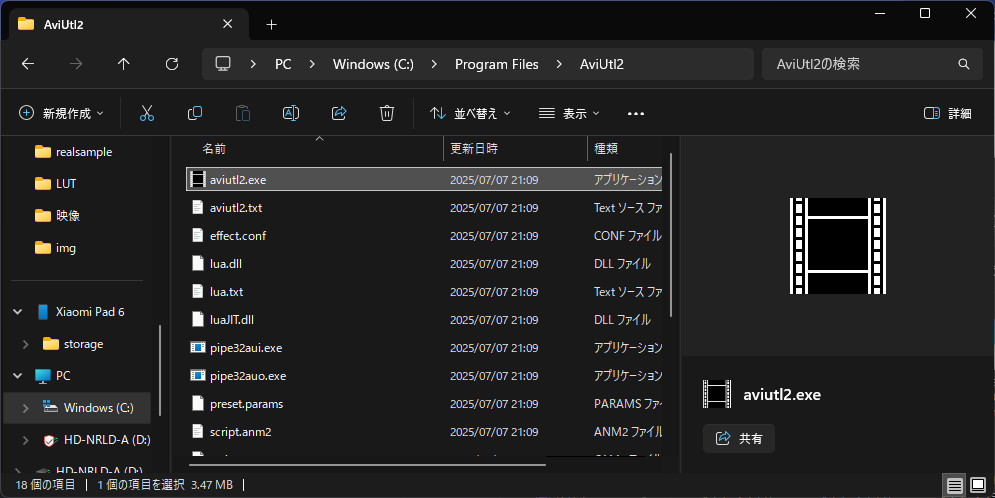Click chevron after Program Files breadcrumb
Viewport: 995px width, 498px height.
pos(559,64)
